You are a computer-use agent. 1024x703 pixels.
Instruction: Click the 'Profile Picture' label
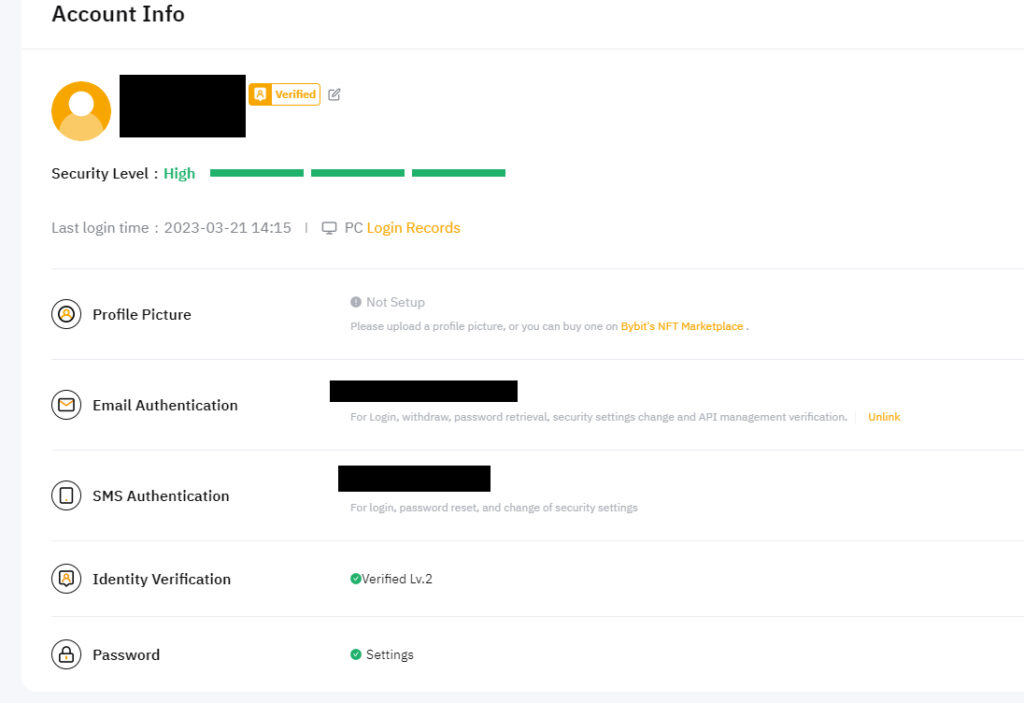(142, 314)
